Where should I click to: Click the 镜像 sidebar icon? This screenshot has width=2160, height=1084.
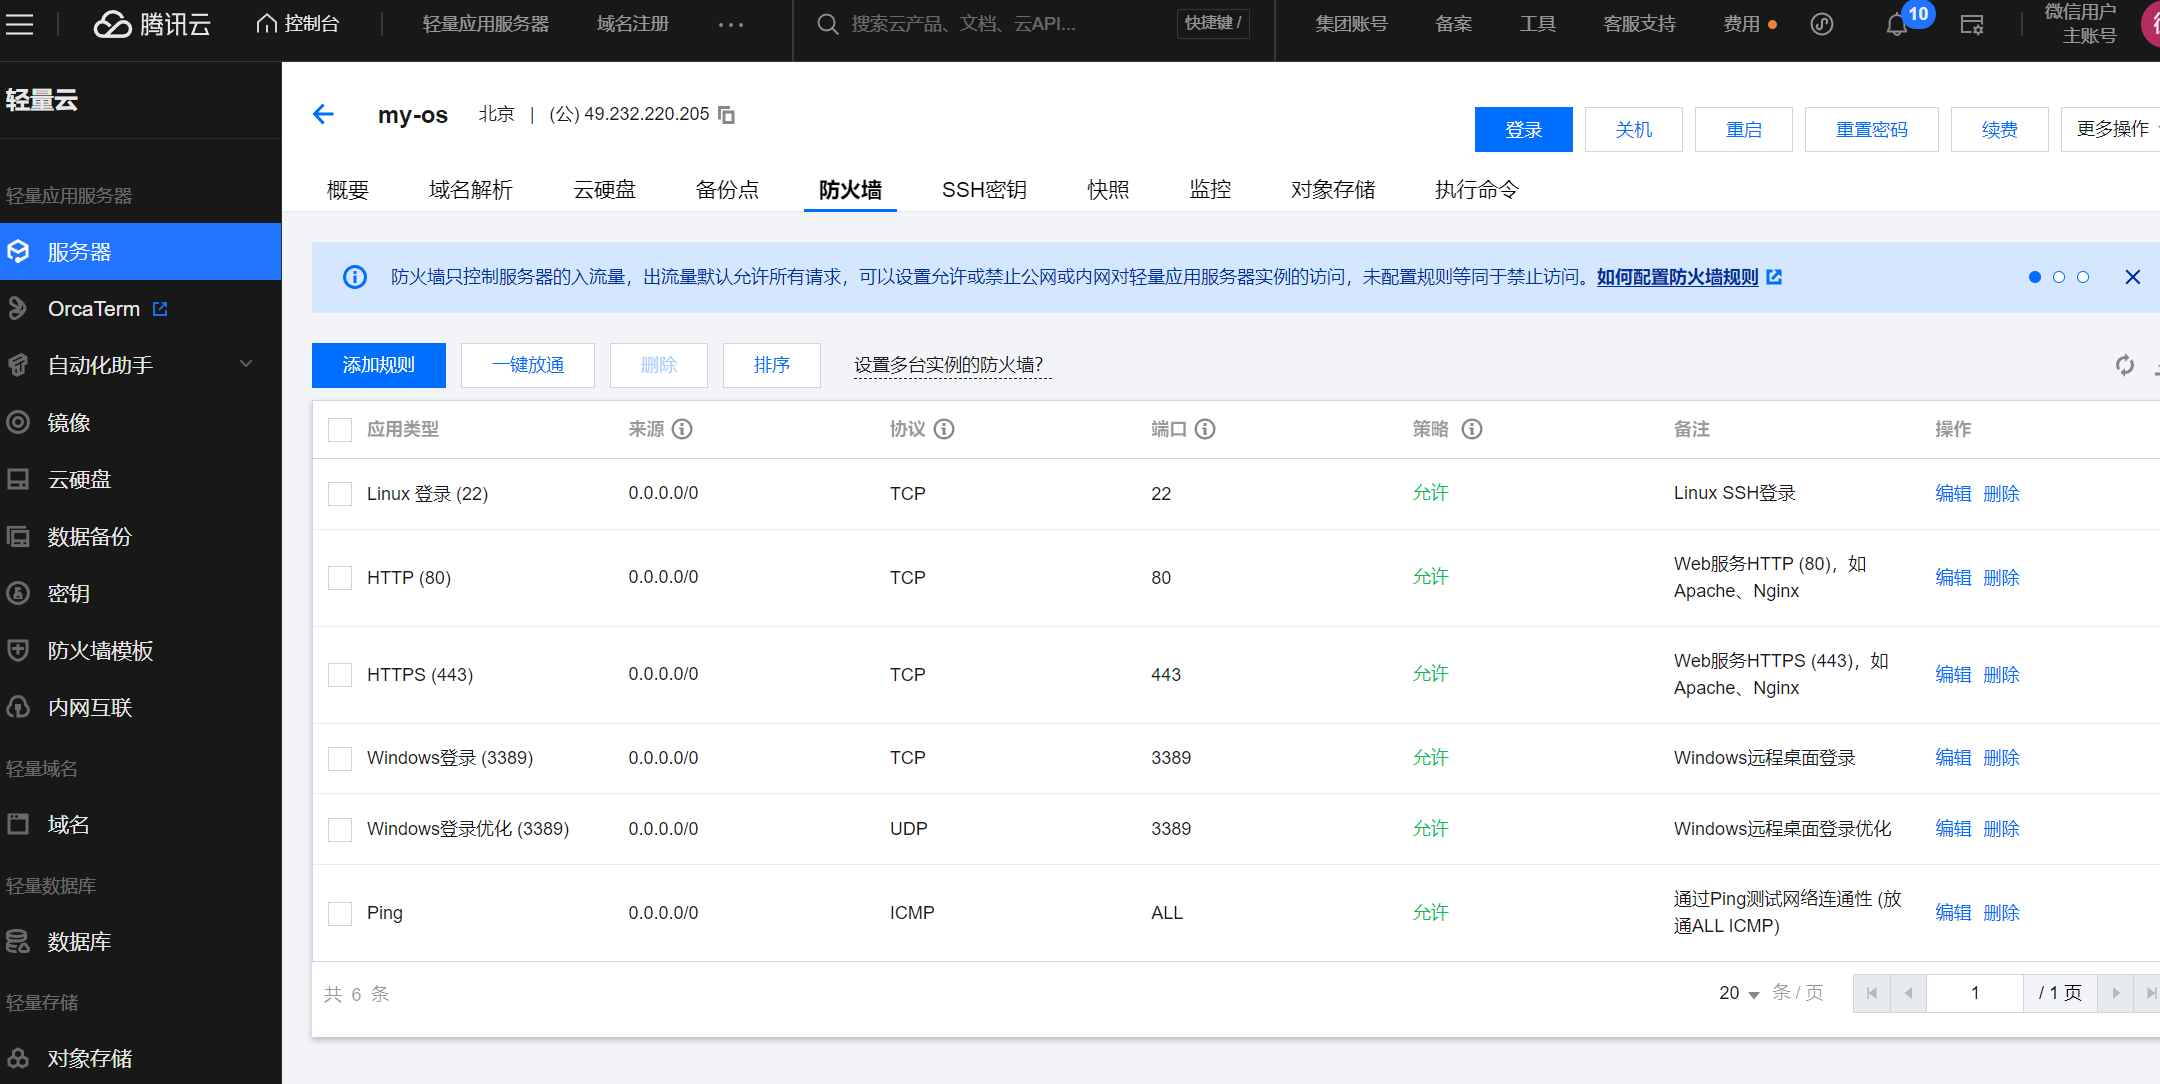pyautogui.click(x=18, y=422)
